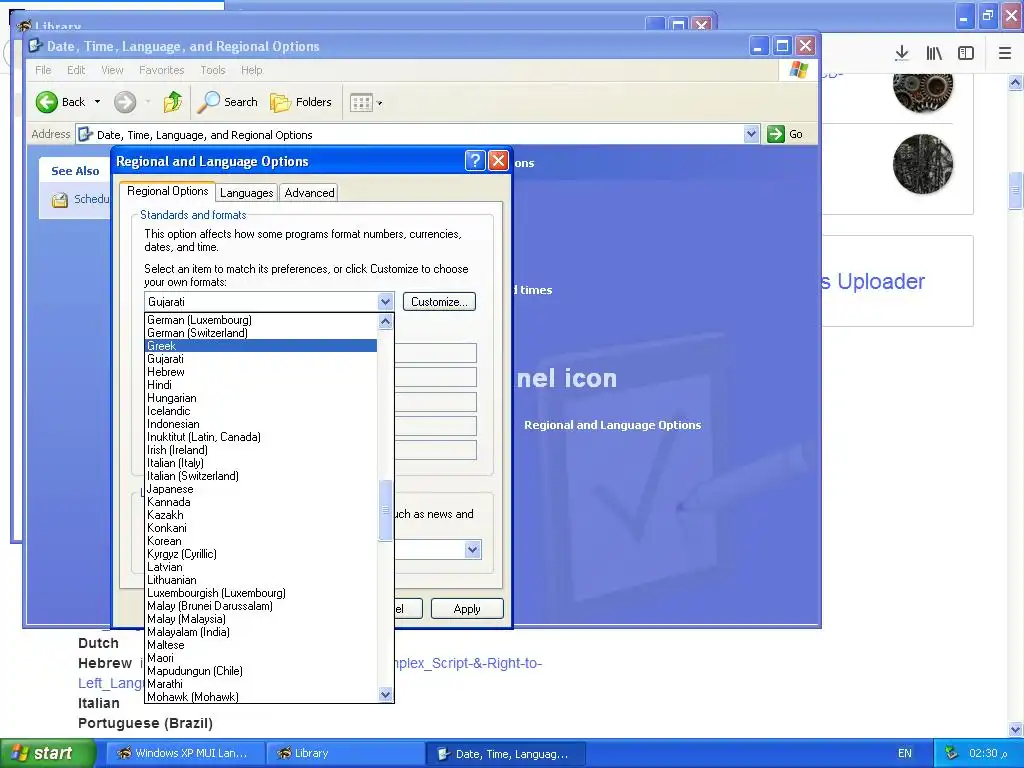This screenshot has width=1024, height=768.
Task: Open the Address bar dropdown arrow
Action: point(751,134)
